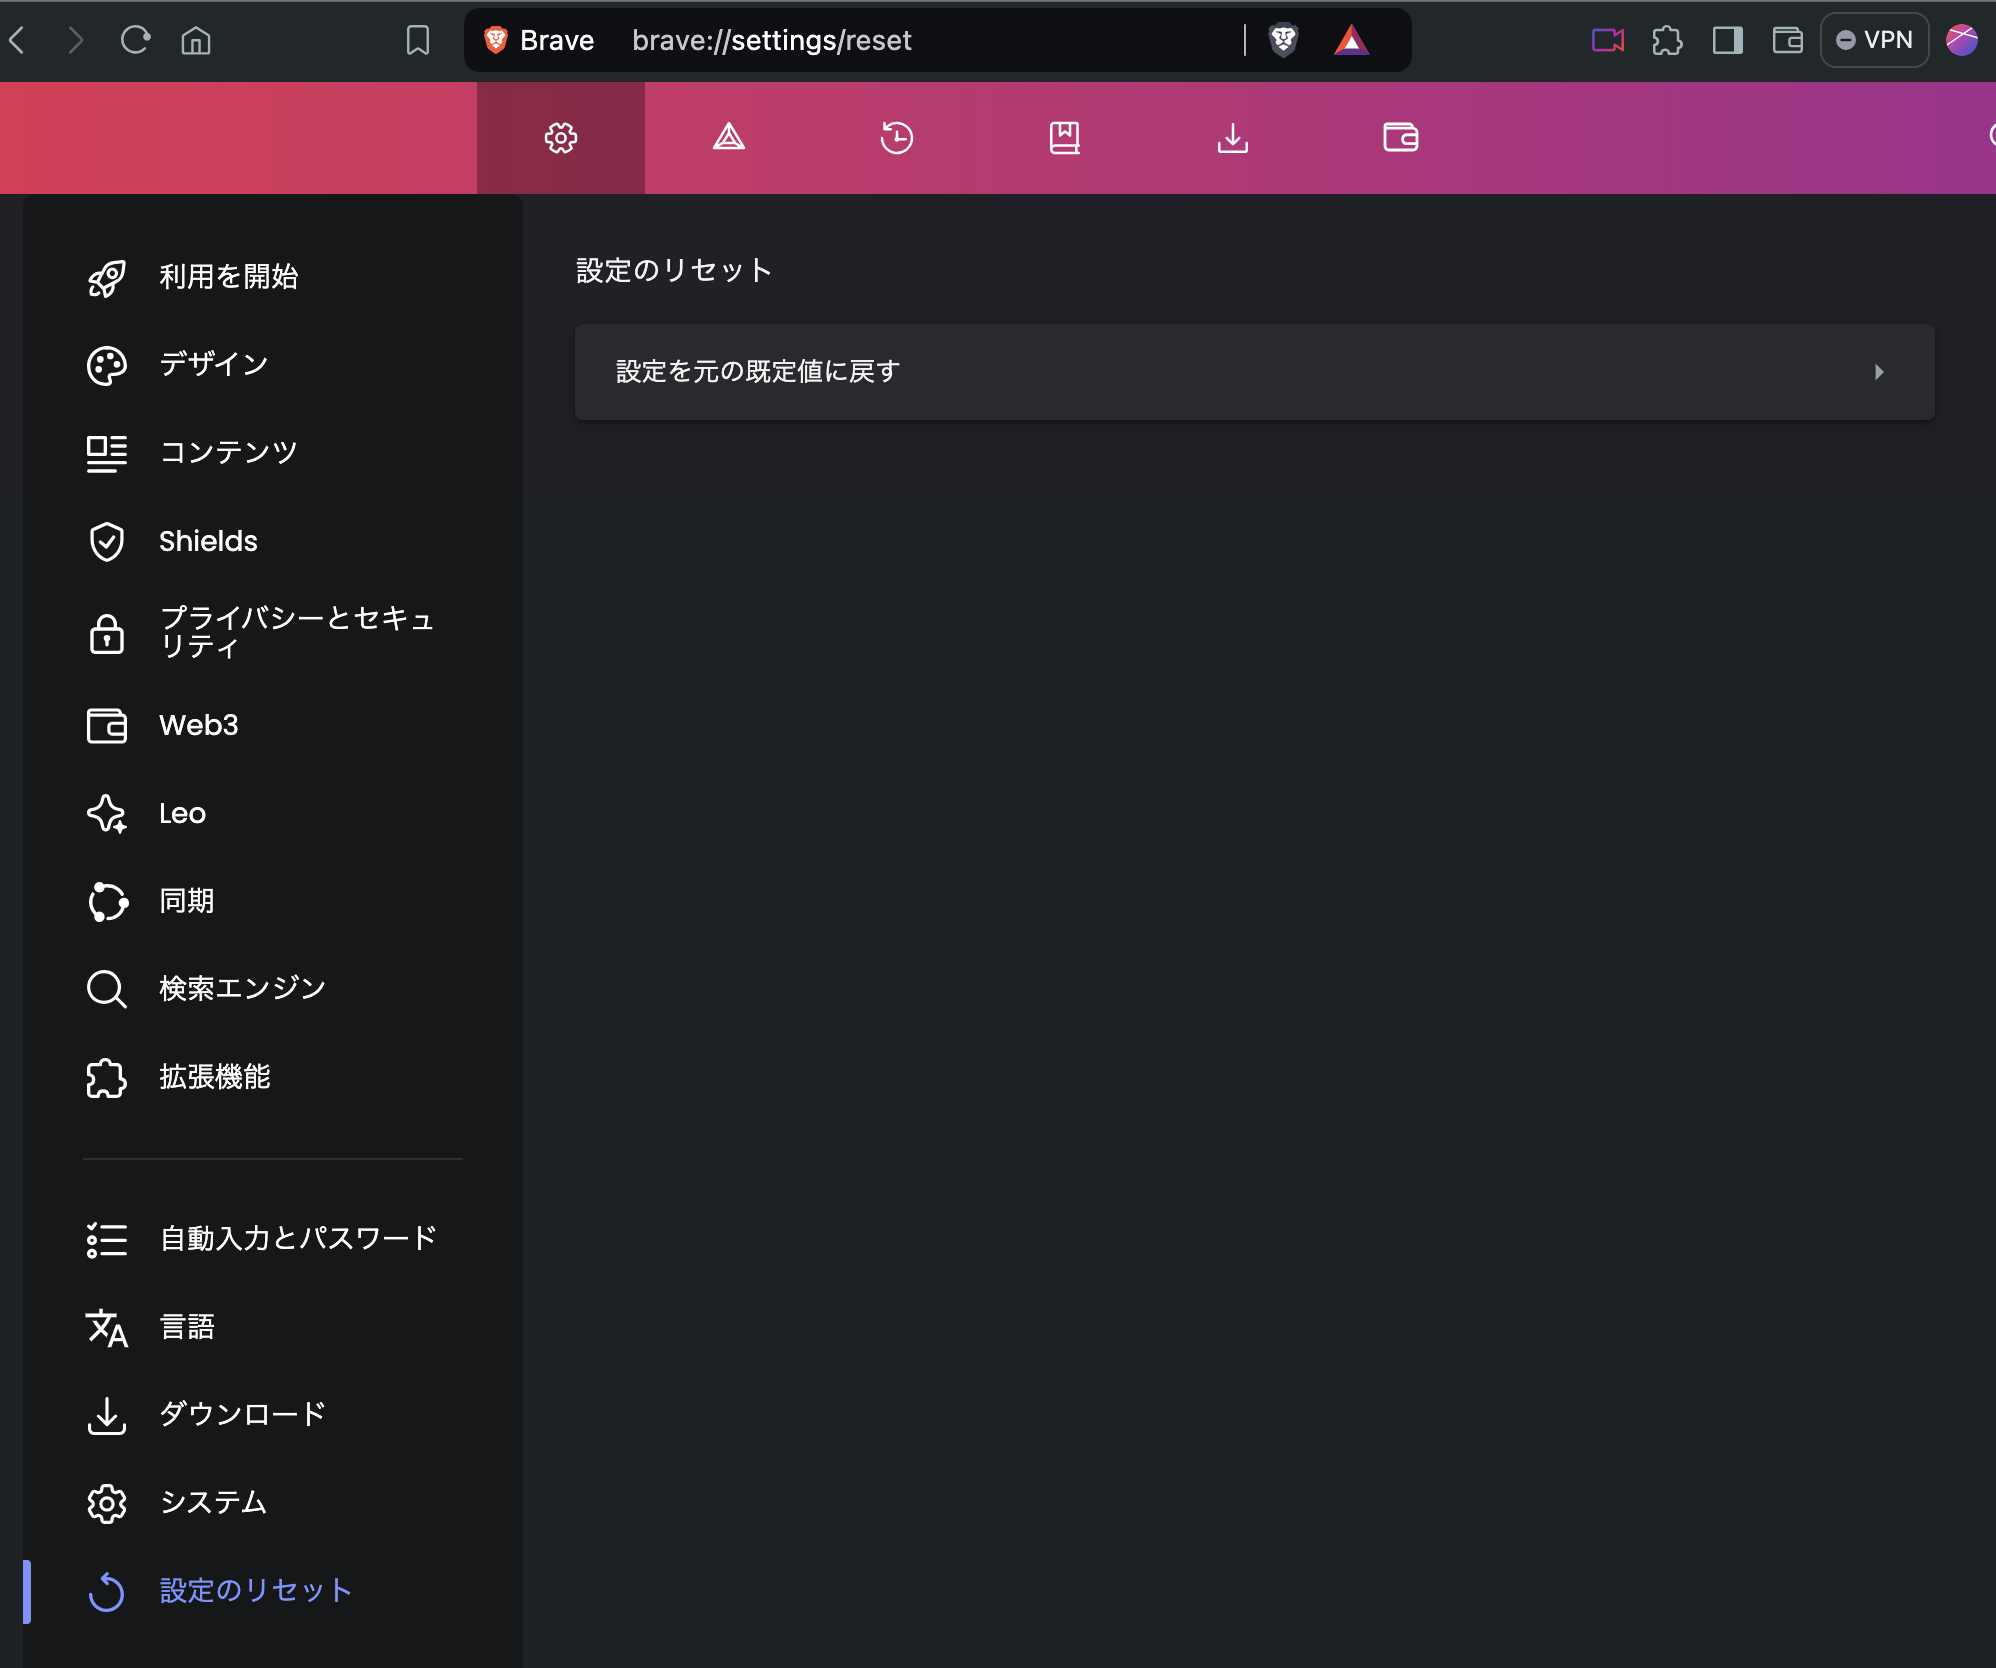This screenshot has height=1668, width=1996.
Task: Click the padlock icon beside プライバシーとセキュリティ
Action: point(107,634)
